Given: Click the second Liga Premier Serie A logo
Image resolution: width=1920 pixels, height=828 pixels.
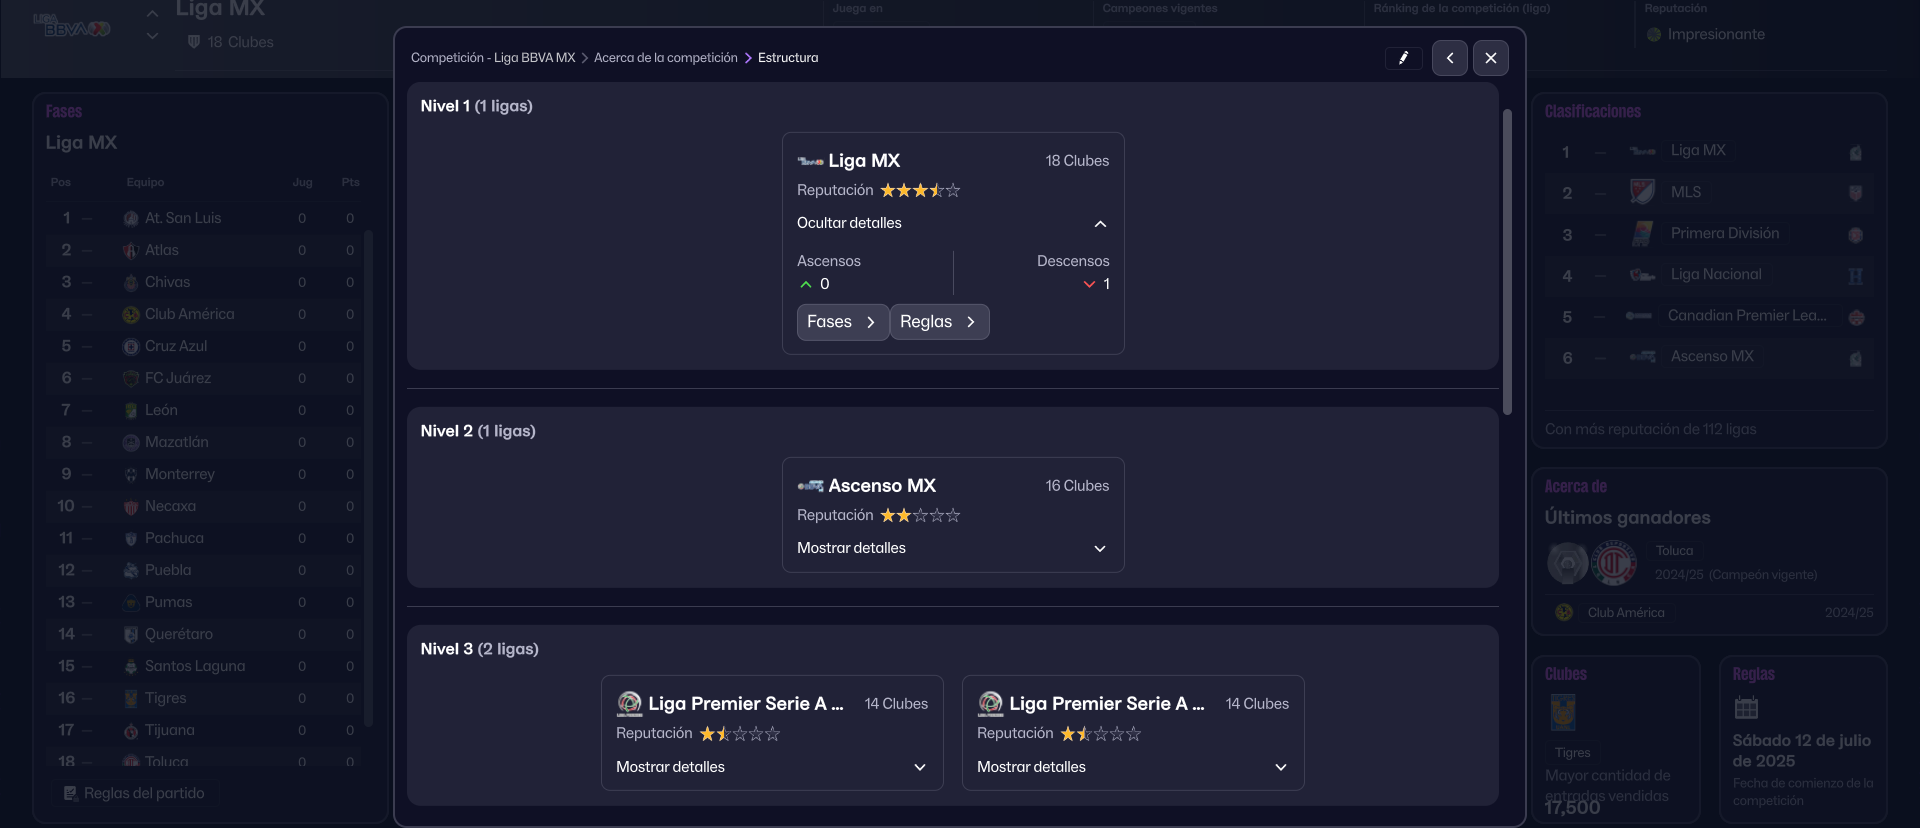Looking at the screenshot, I should coord(990,704).
